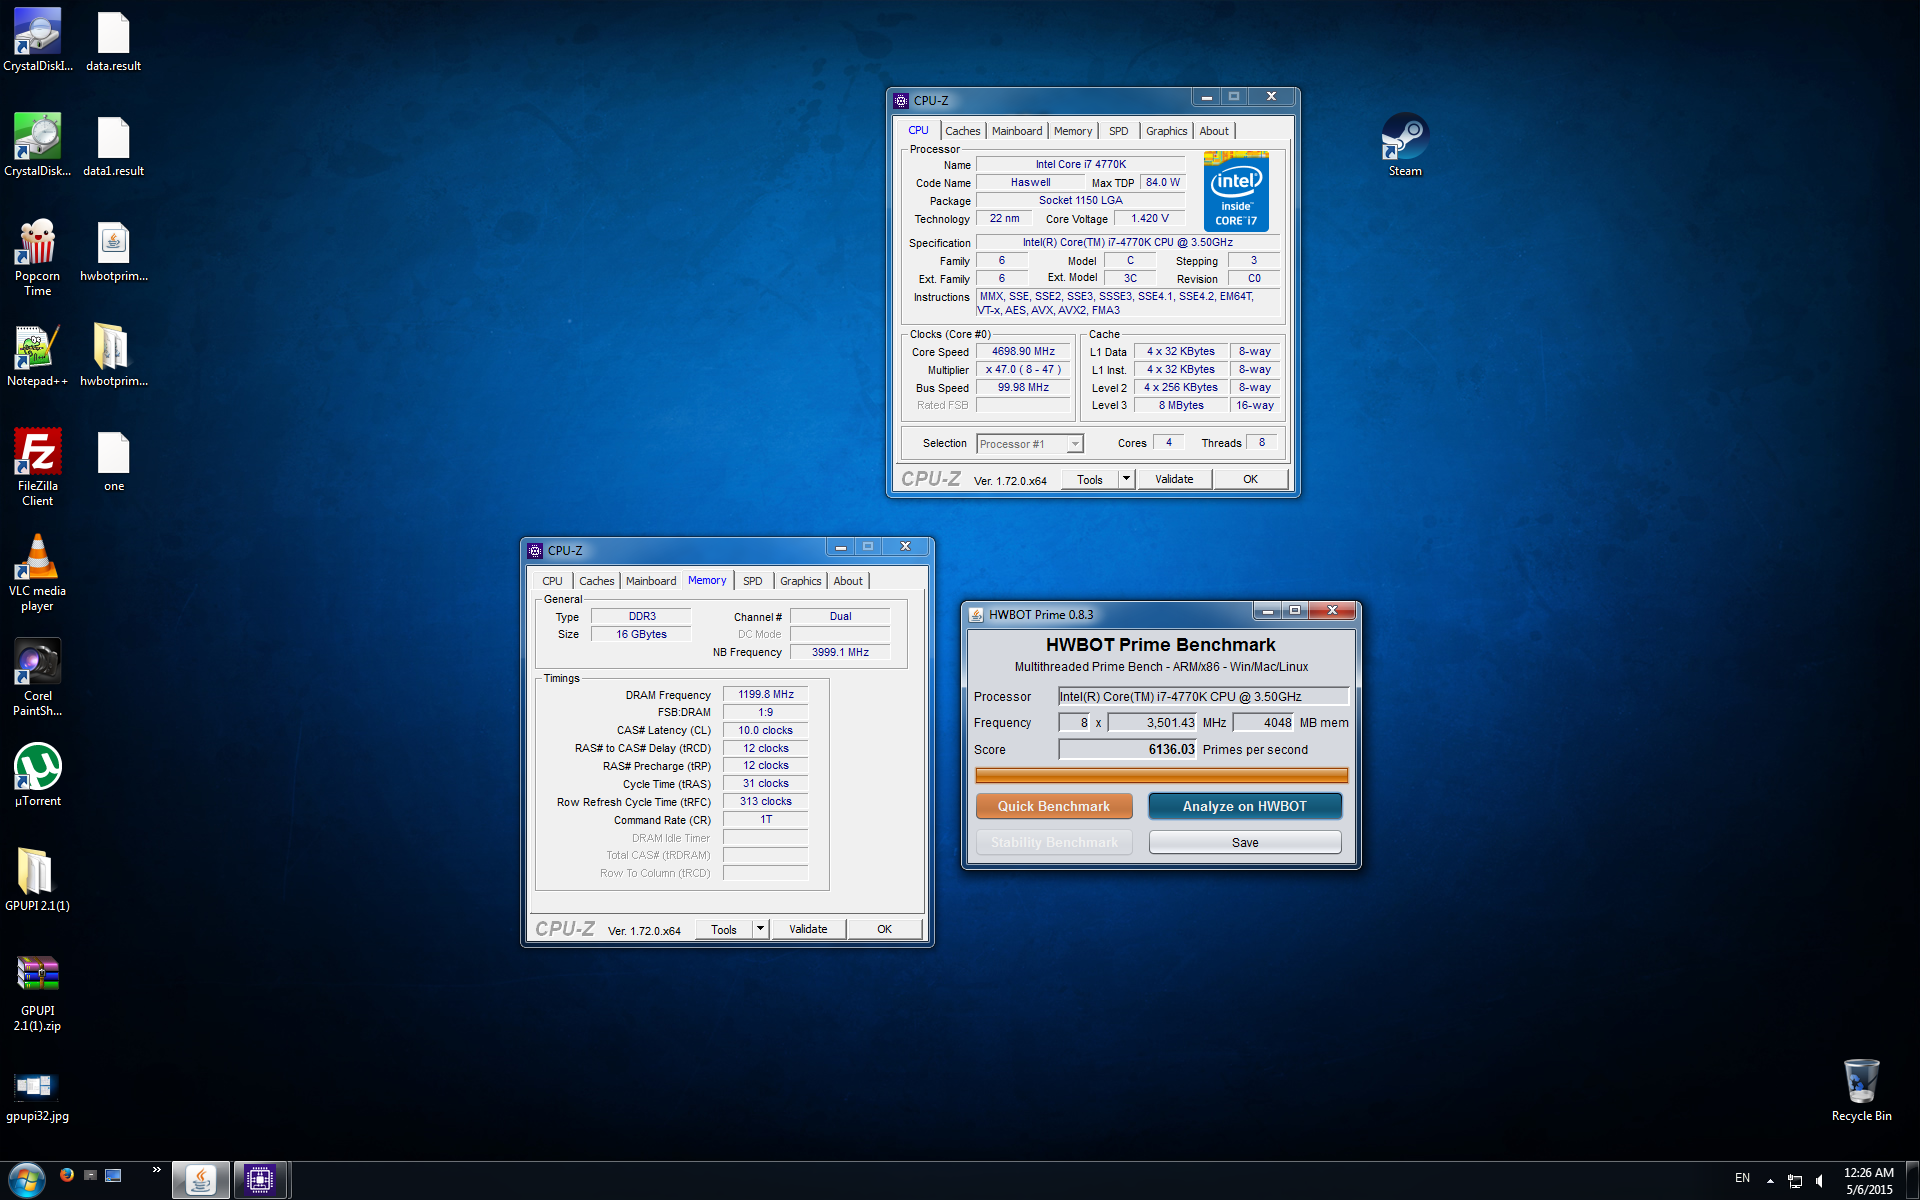Viewport: 1920px width, 1200px height.
Task: Click the Core Speed value 4698.90 MHz
Action: (1023, 352)
